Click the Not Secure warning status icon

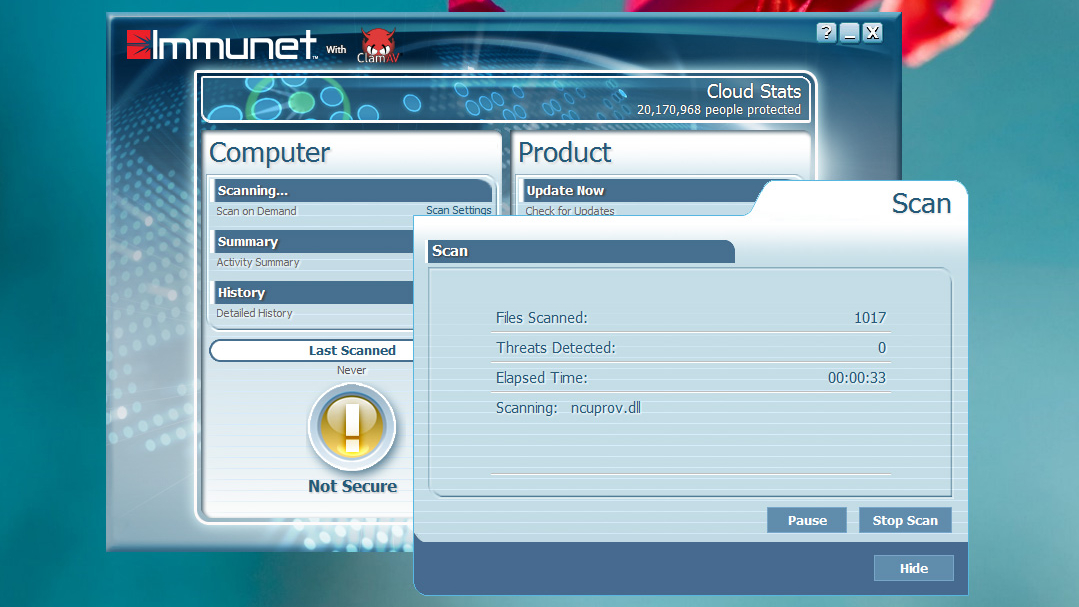352,427
